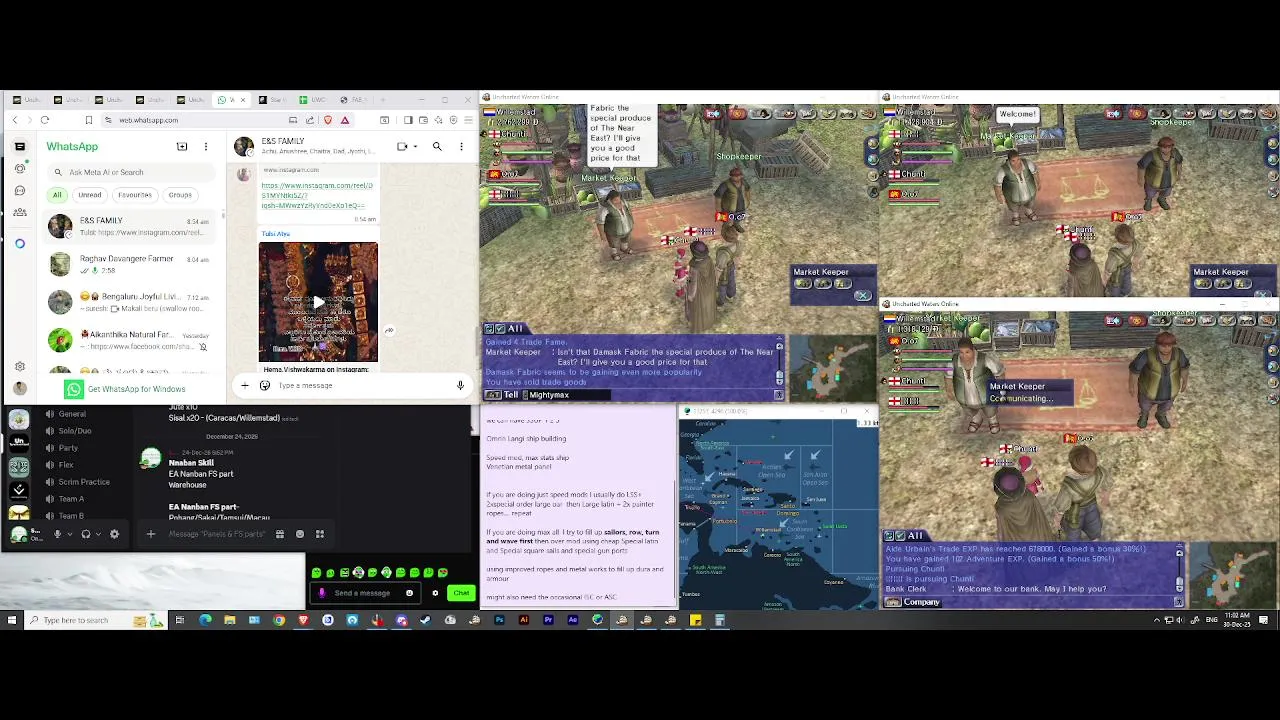Open the WhatsApp emoji picker
Viewport: 1280px width, 720px height.
tap(265, 385)
